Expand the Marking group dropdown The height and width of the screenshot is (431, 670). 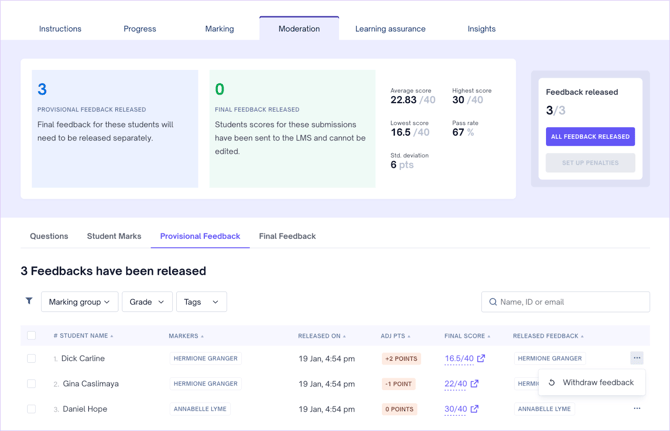79,302
